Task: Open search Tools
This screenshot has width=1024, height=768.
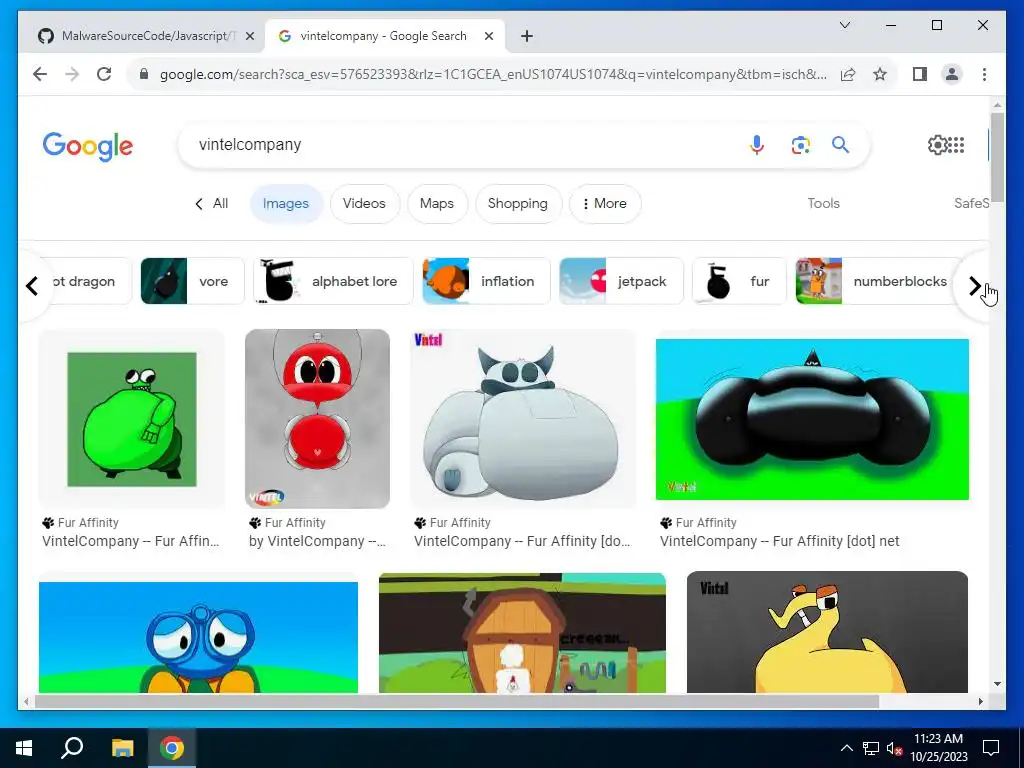Action: (x=824, y=204)
